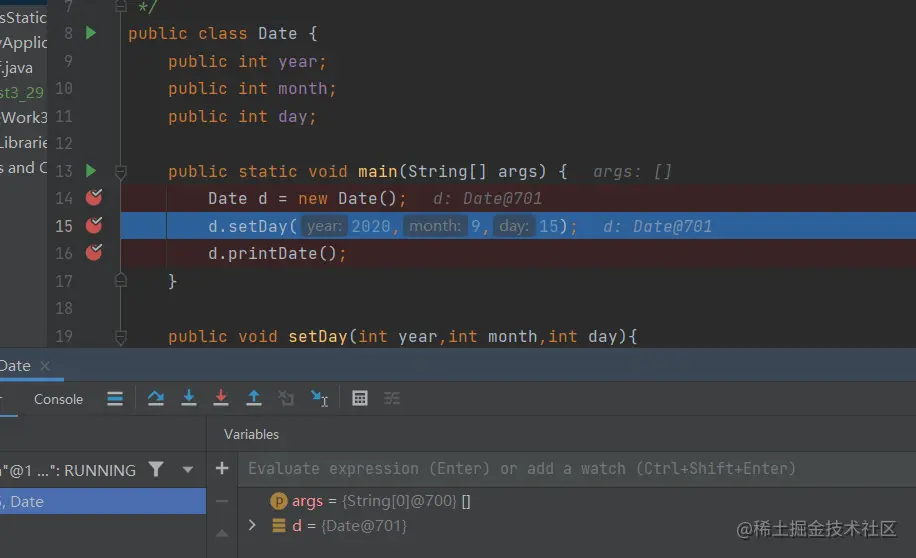Click the year field declaration on line 9
The width and height of the screenshot is (916, 558).
pos(297,61)
